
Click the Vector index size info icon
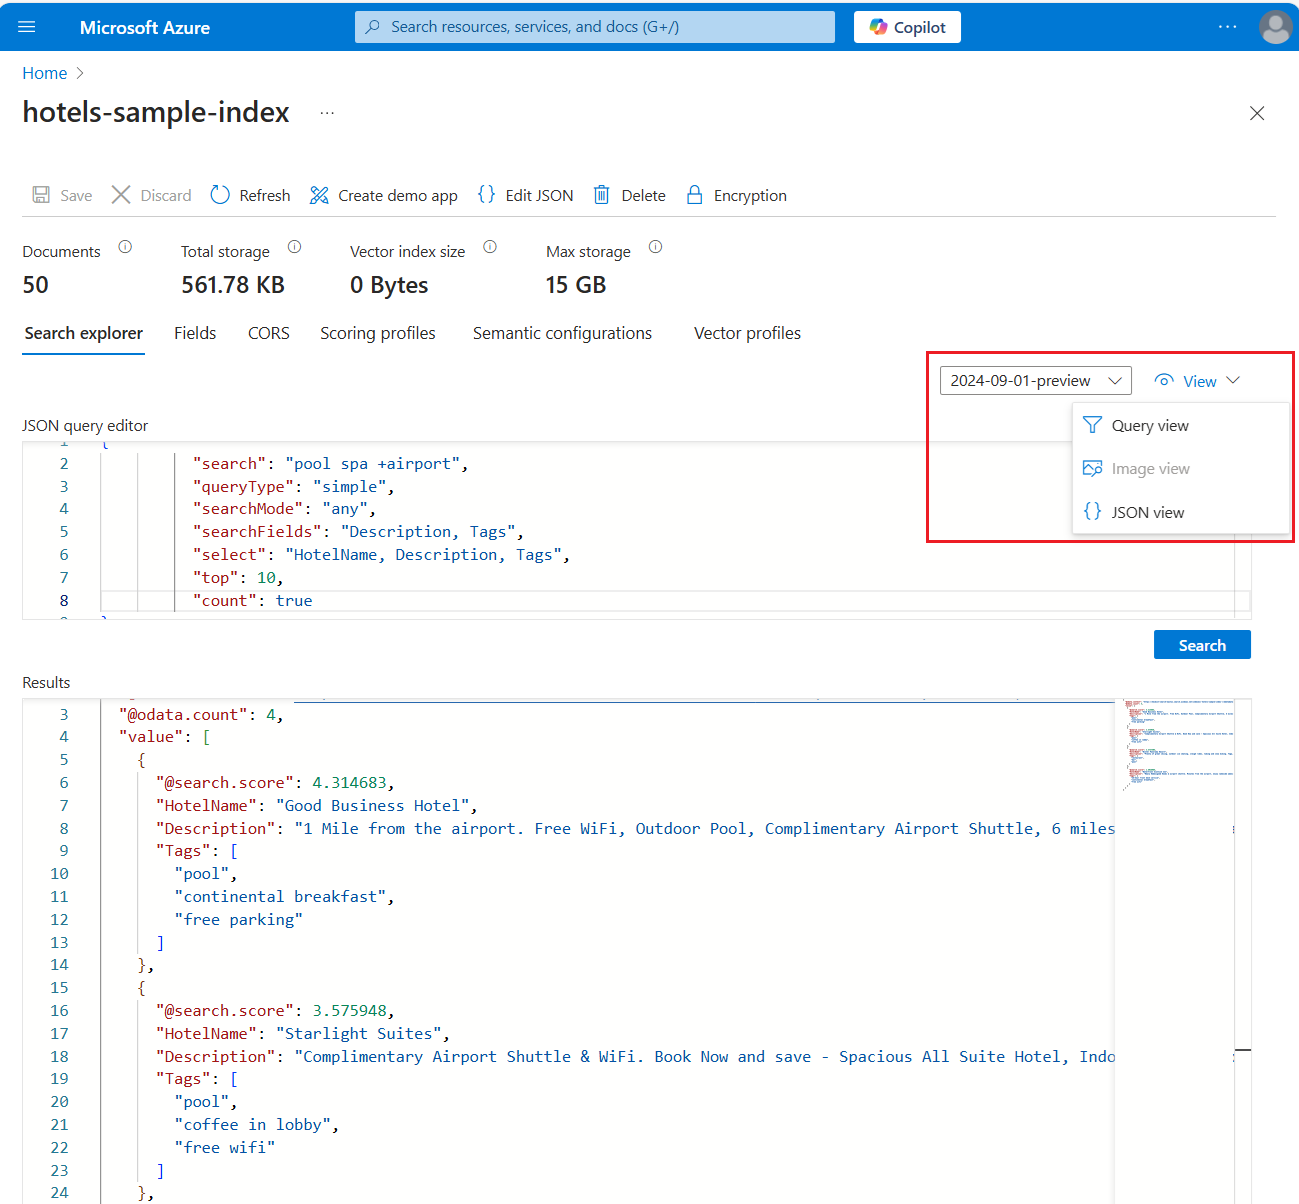pos(490,247)
